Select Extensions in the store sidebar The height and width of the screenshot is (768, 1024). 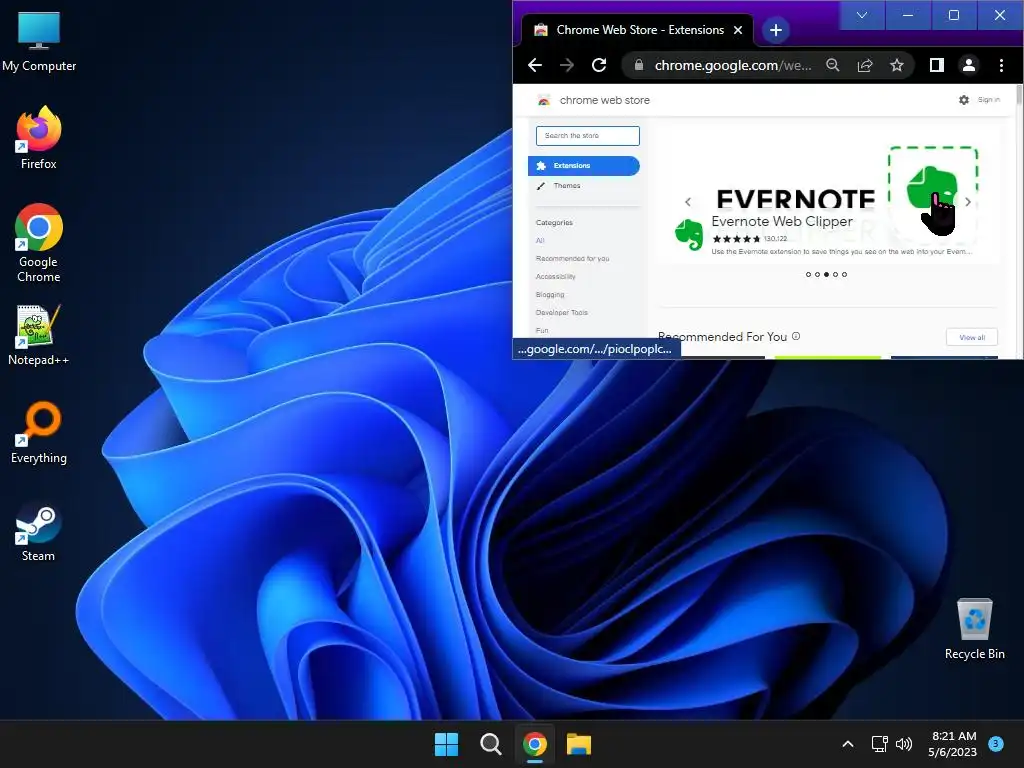583,166
